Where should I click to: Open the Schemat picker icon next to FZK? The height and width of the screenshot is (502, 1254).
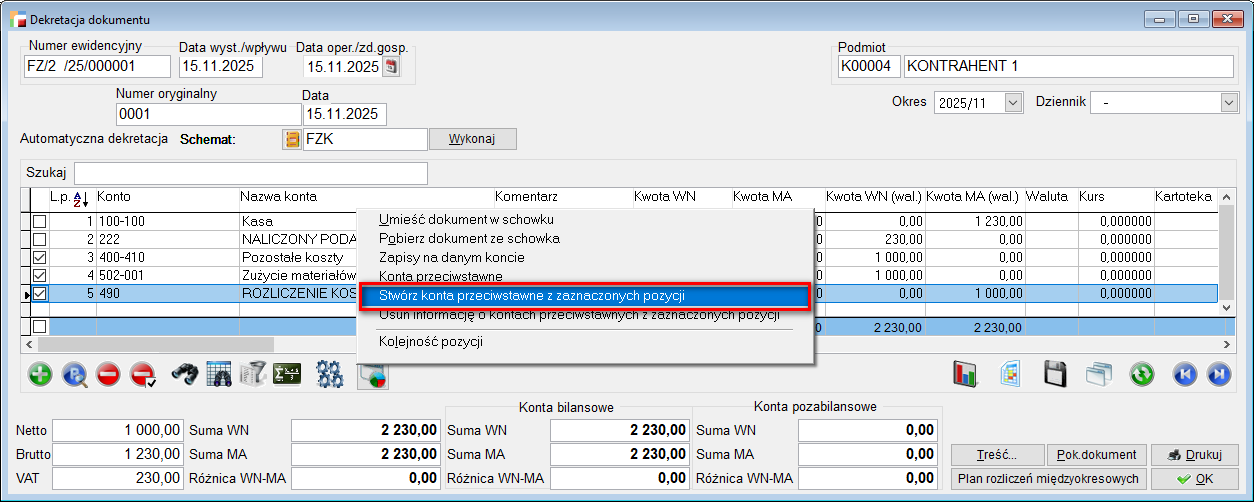point(292,139)
